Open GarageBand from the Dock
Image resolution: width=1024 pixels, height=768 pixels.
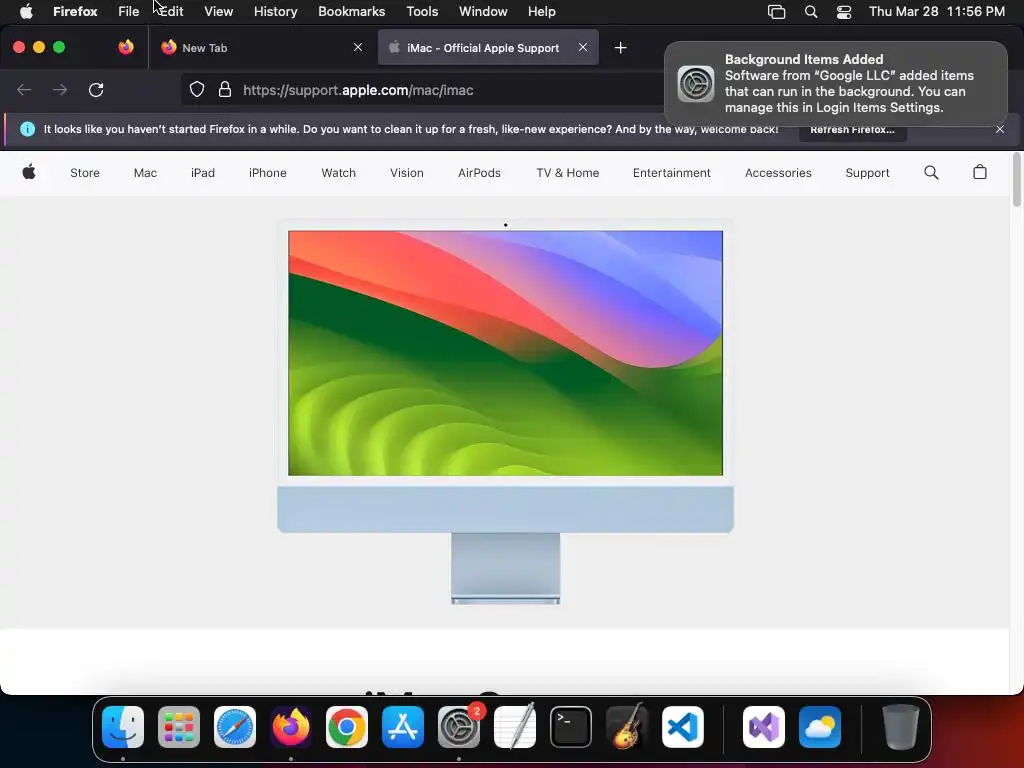(627, 727)
